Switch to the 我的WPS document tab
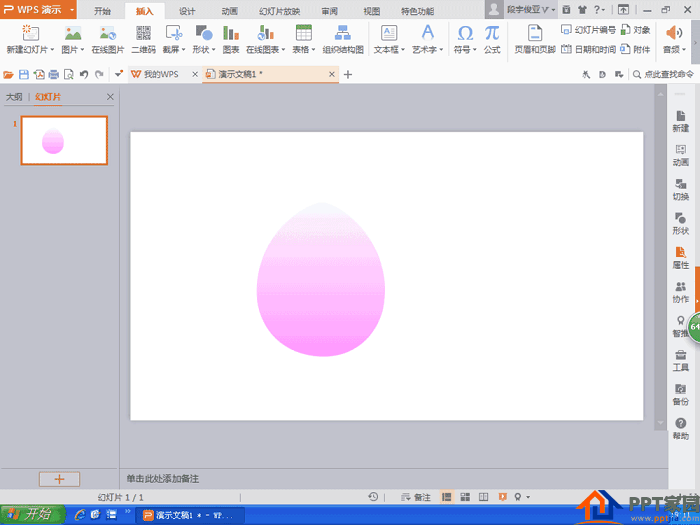This screenshot has width=700, height=525. 161,75
